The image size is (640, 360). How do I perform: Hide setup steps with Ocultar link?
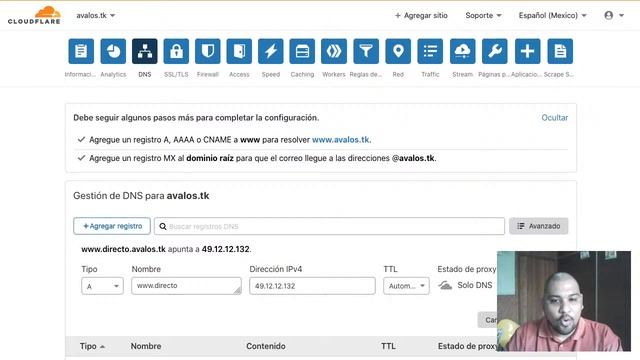click(x=554, y=118)
